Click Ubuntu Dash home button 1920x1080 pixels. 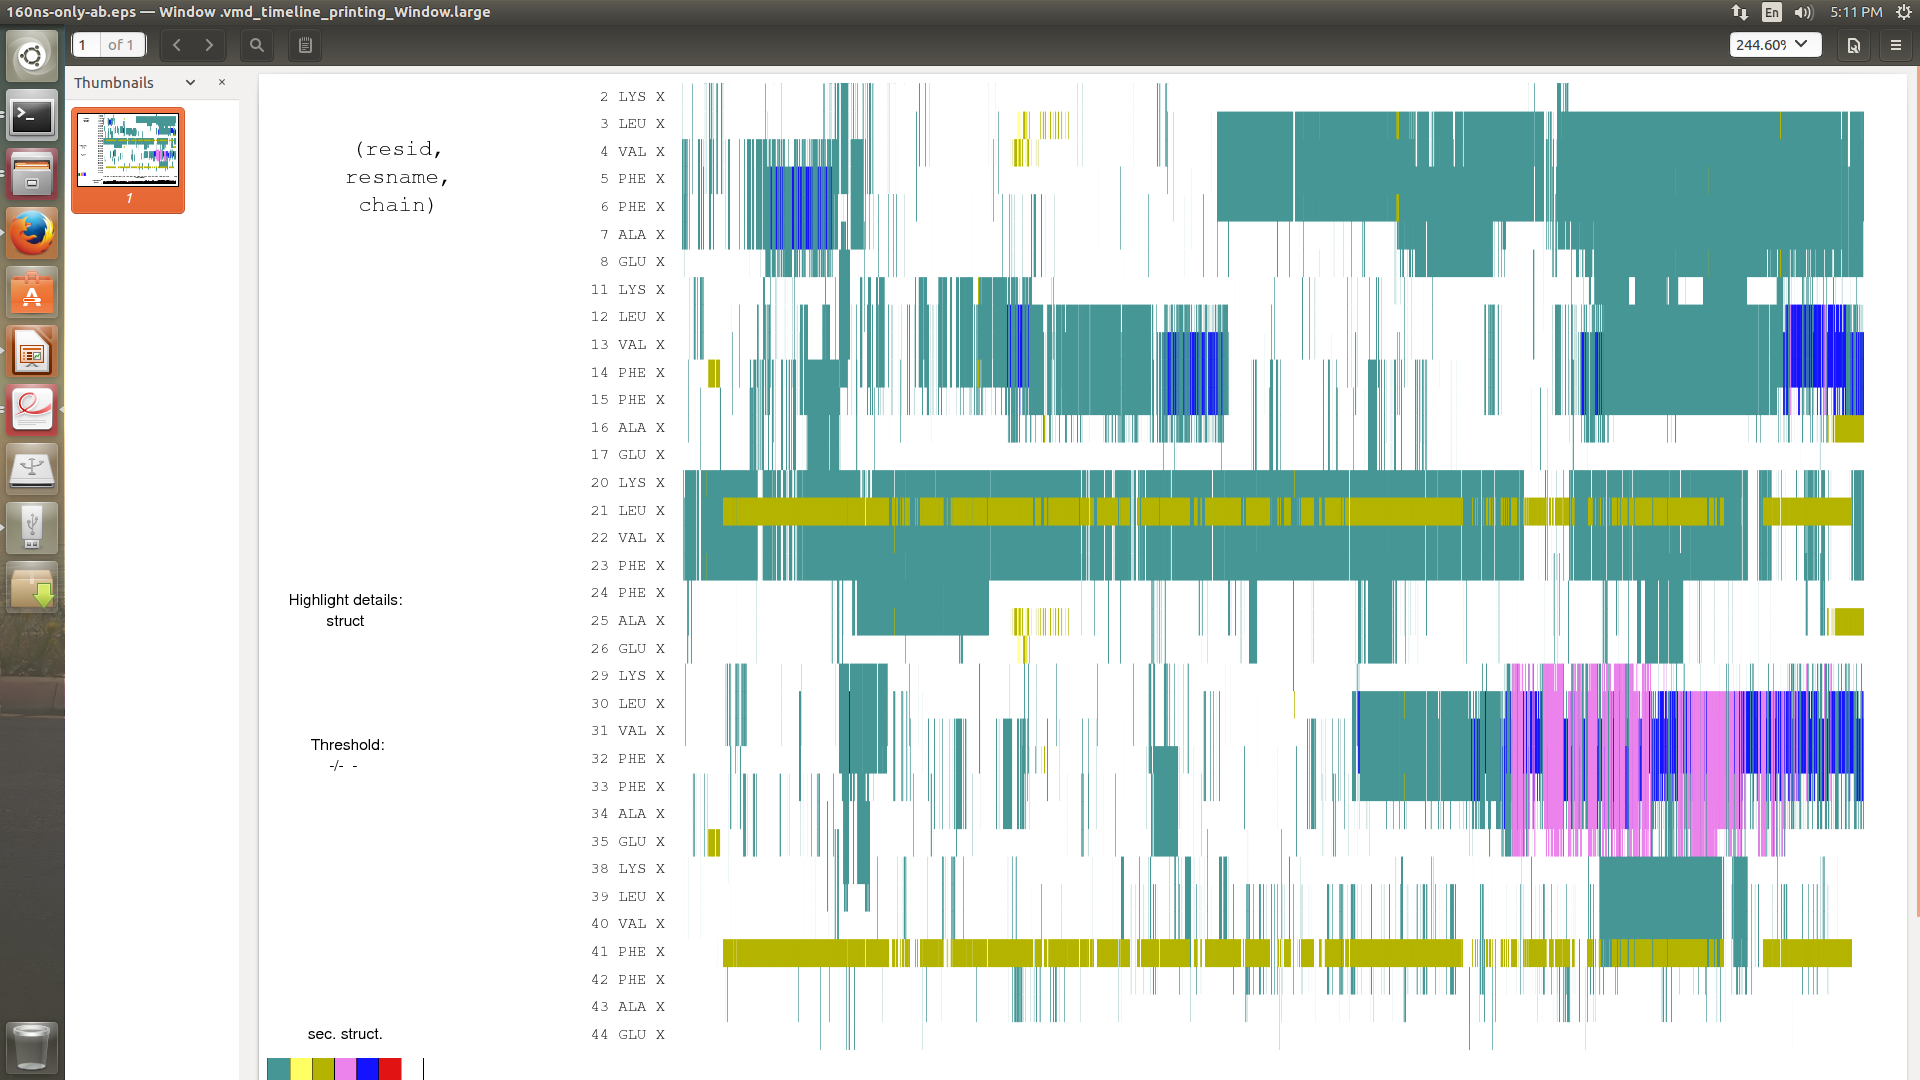(32, 56)
